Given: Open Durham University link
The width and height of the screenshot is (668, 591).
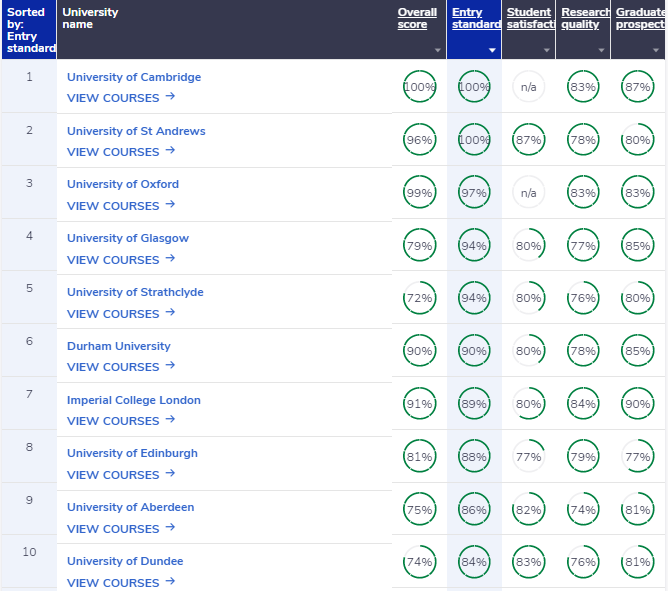Looking at the screenshot, I should tap(118, 346).
